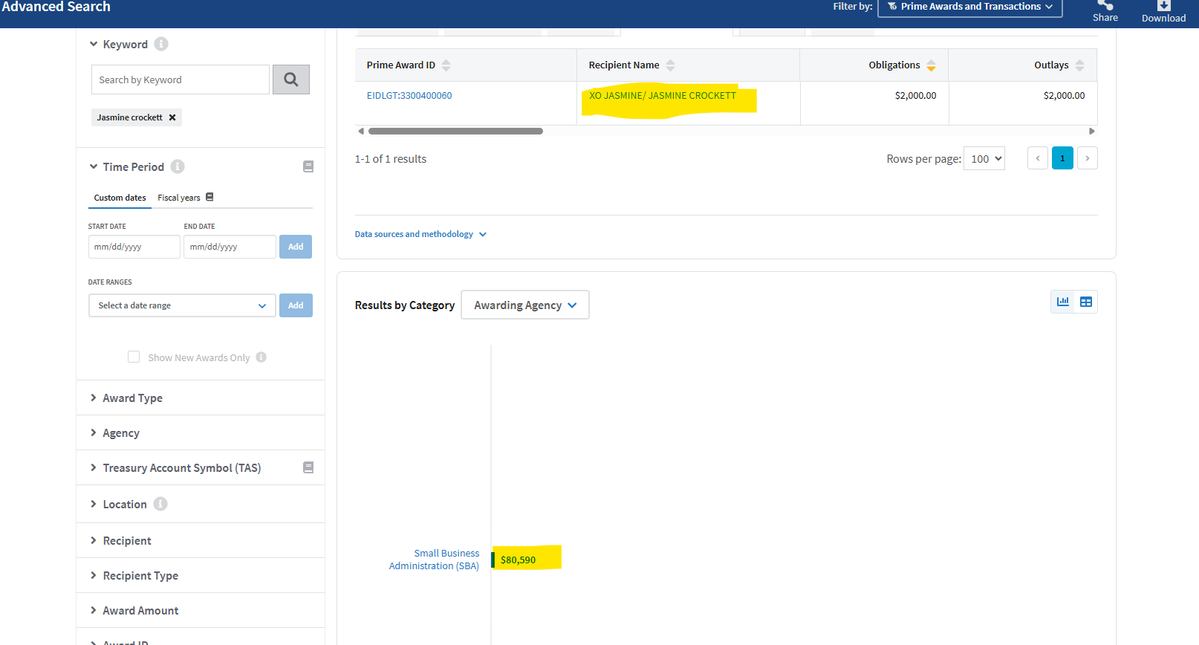The image size is (1199, 645).
Task: Remove the Jasmine crockett keyword tag
Action: [x=172, y=118]
